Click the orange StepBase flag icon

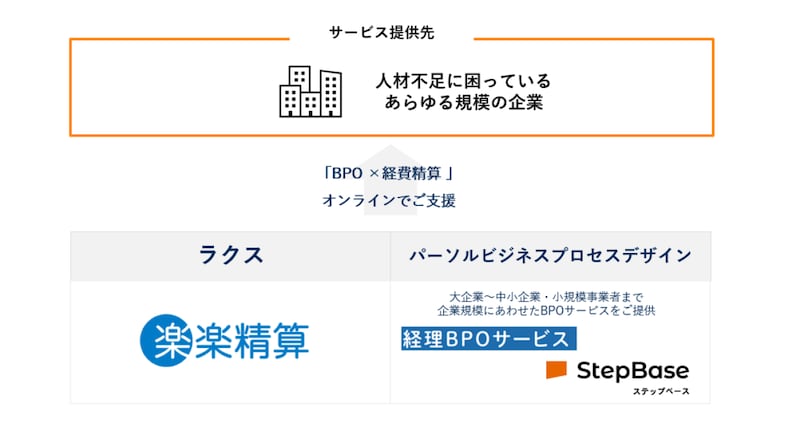coord(556,370)
